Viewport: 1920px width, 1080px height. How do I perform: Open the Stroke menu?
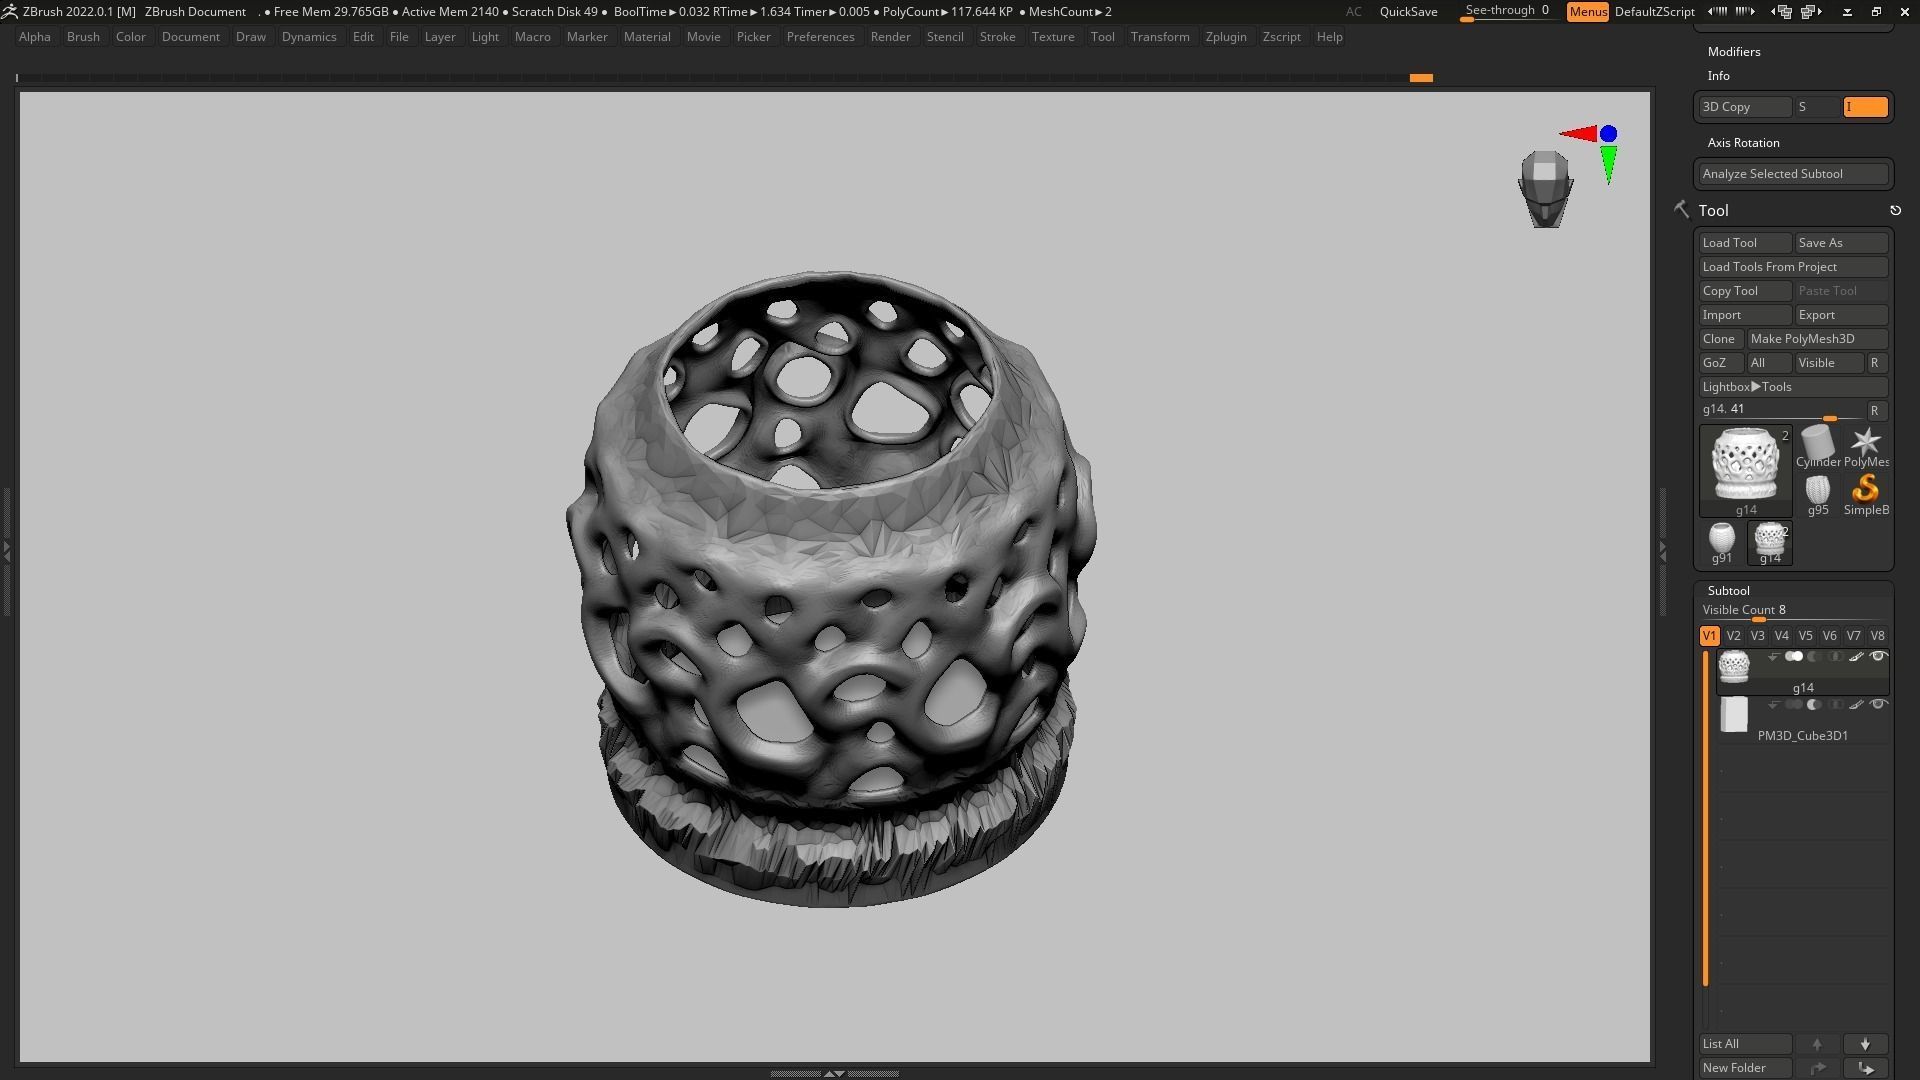point(997,37)
